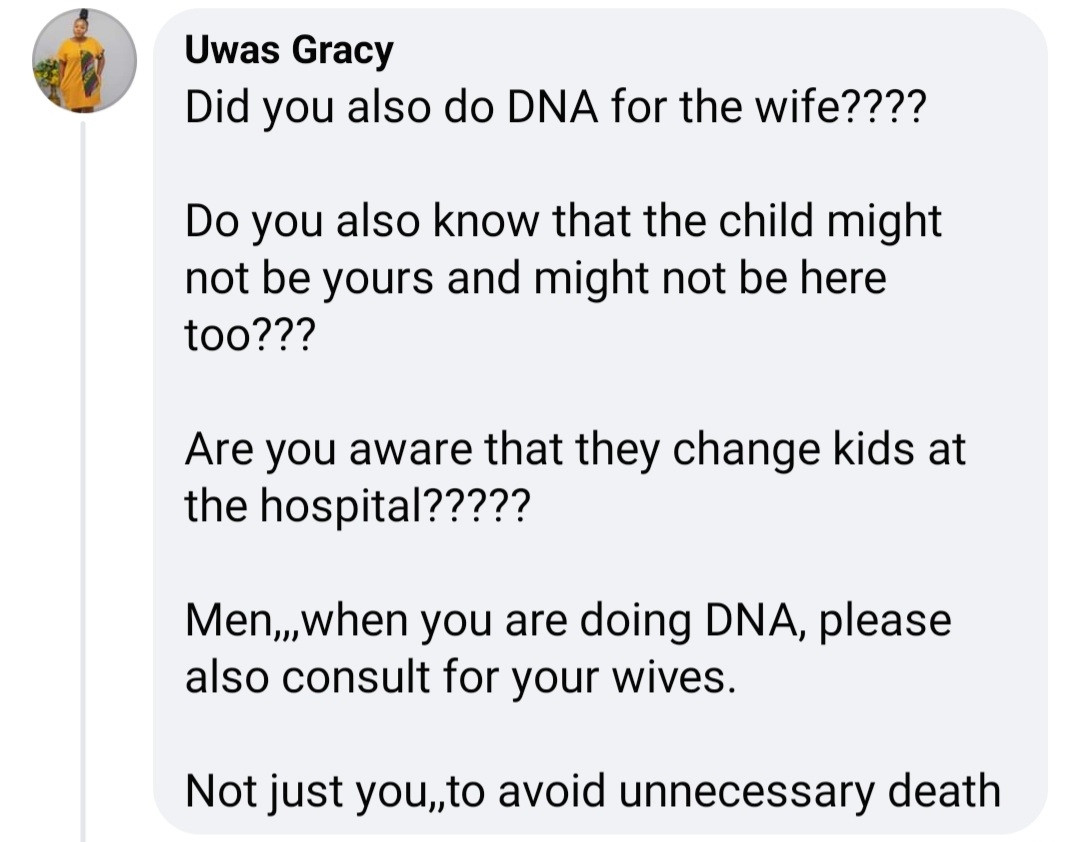The width and height of the screenshot is (1080, 842).
Task: Click the line 'Are you aware that they change kids at'
Action: (x=575, y=450)
